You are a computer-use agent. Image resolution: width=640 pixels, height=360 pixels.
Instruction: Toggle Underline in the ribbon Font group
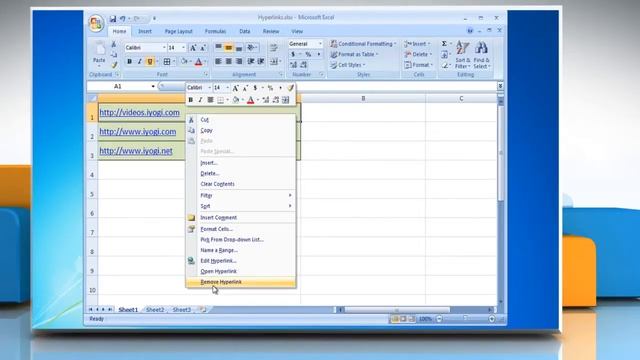[x=150, y=62]
